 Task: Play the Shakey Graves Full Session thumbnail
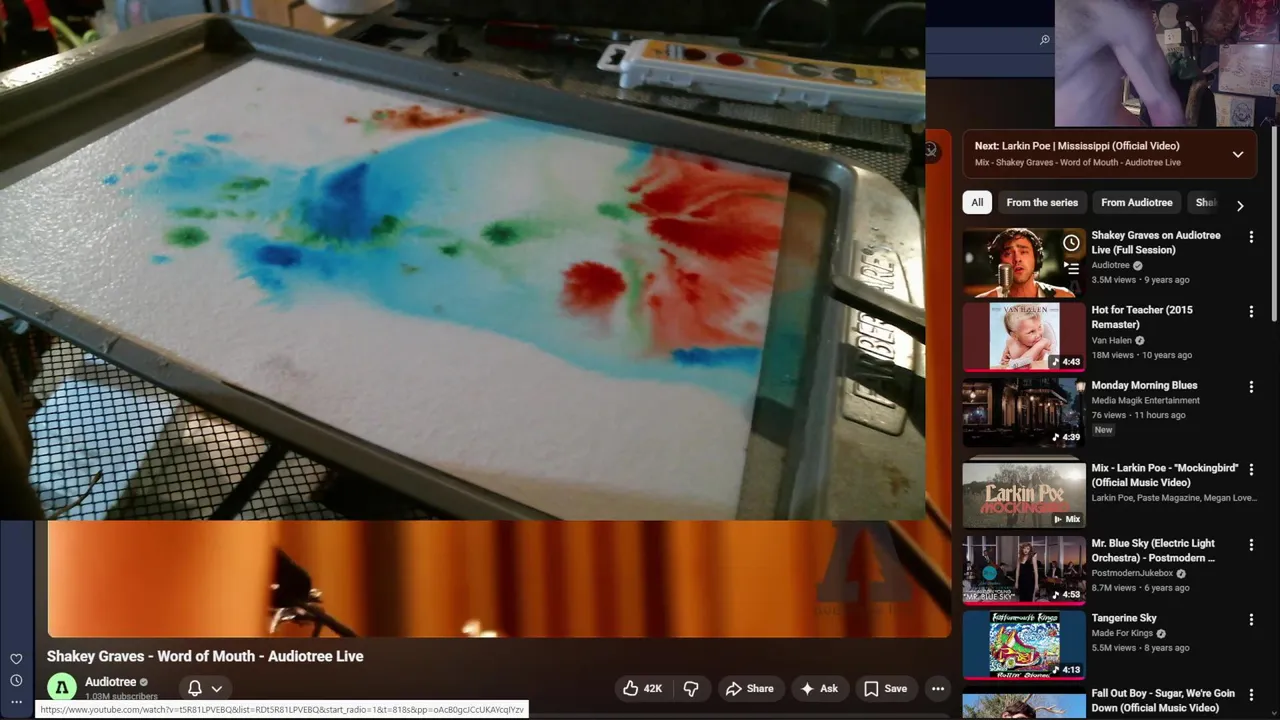pos(1023,263)
